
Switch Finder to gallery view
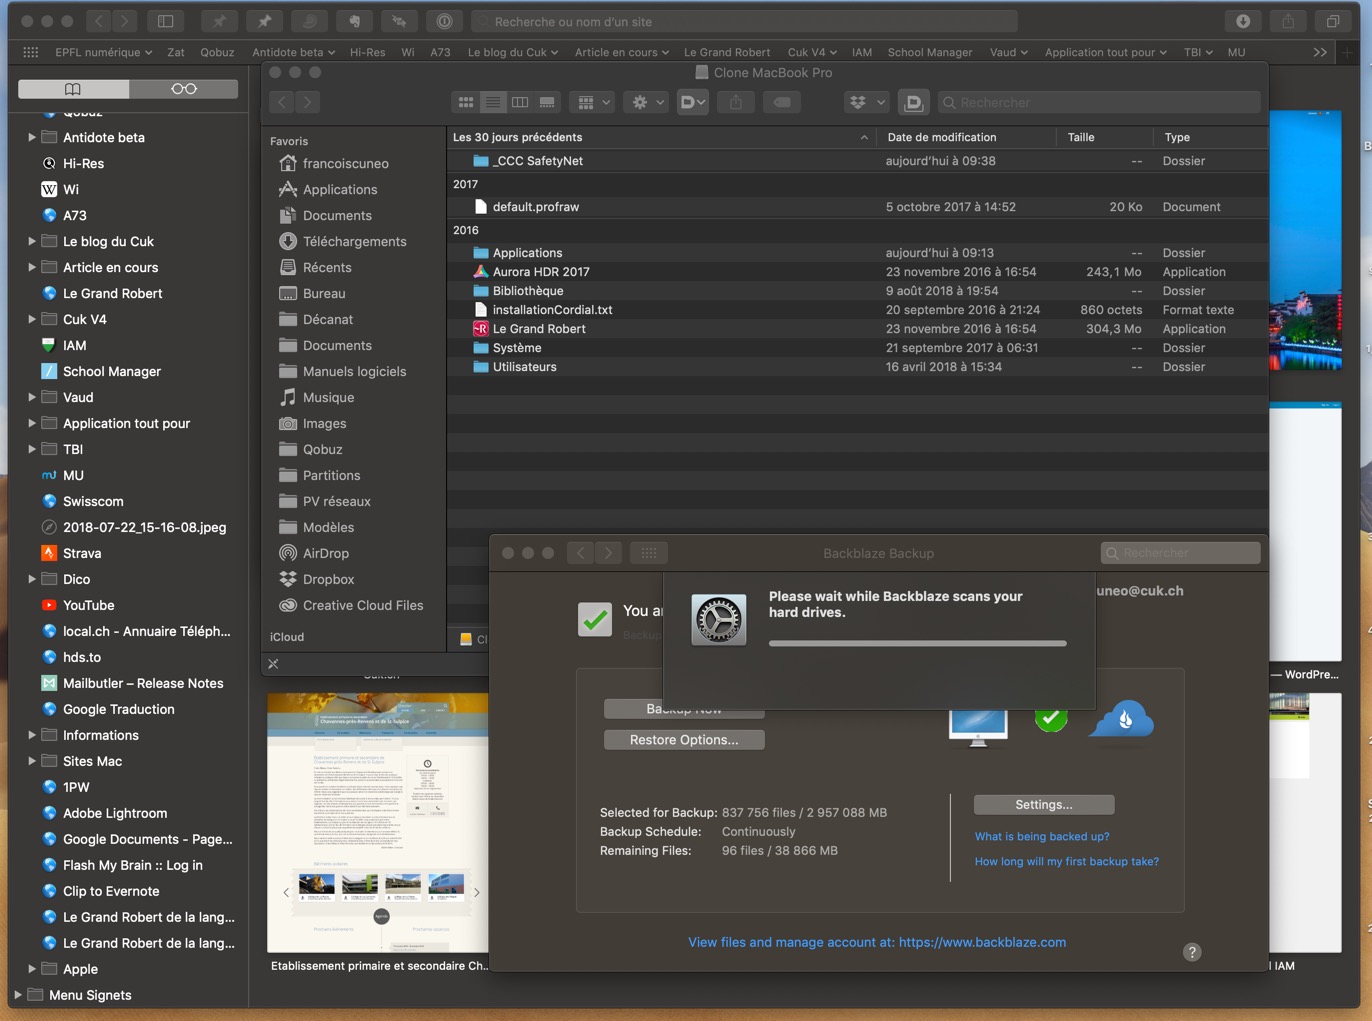coord(547,102)
